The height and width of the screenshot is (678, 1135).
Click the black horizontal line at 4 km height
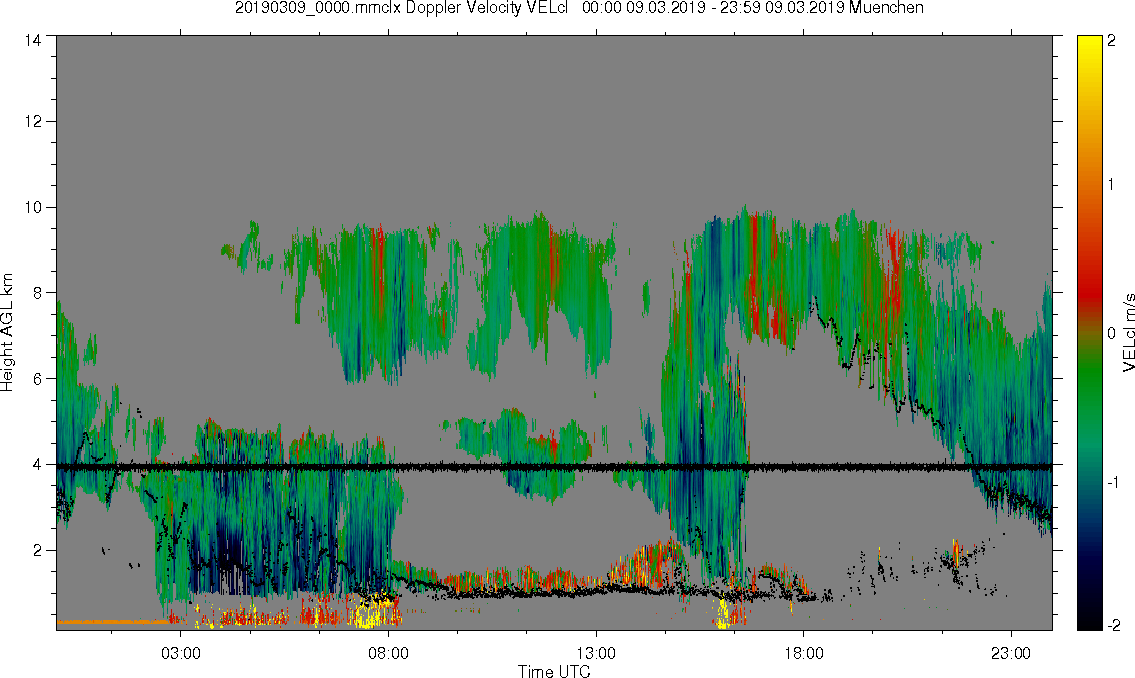click(x=554, y=467)
